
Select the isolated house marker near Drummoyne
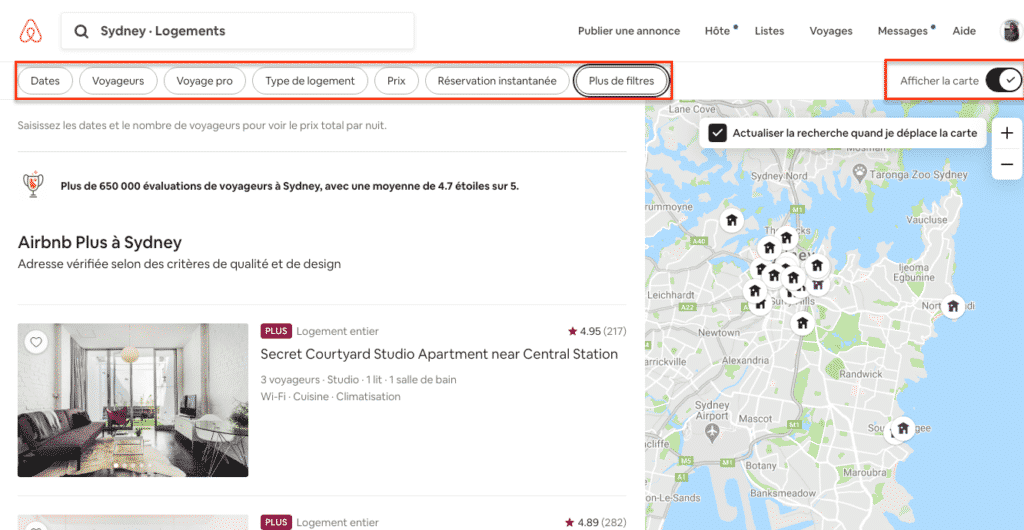731,221
